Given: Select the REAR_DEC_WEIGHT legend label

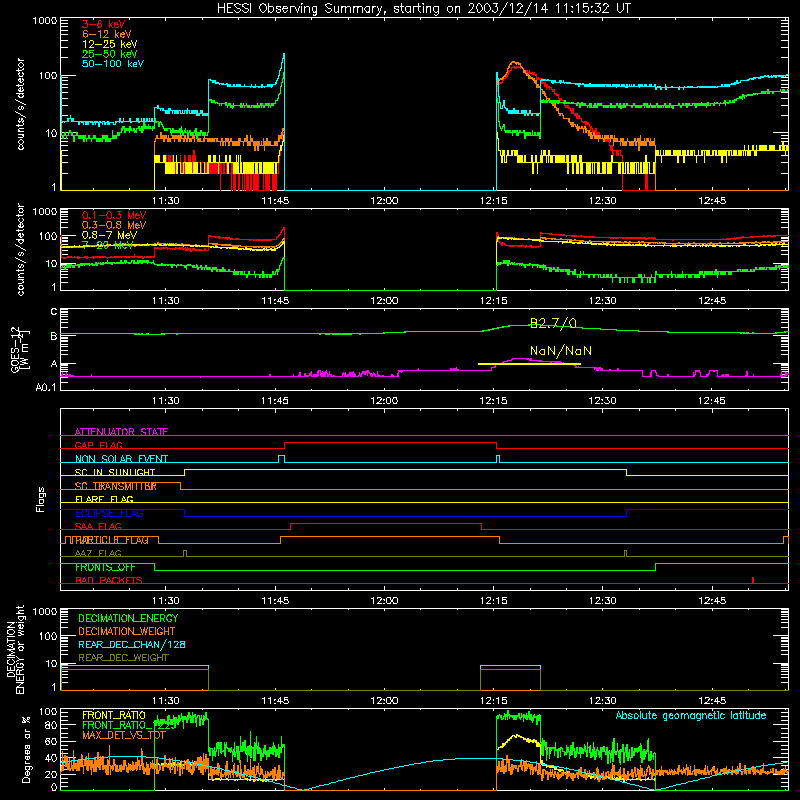Looking at the screenshot, I should coord(123,658).
